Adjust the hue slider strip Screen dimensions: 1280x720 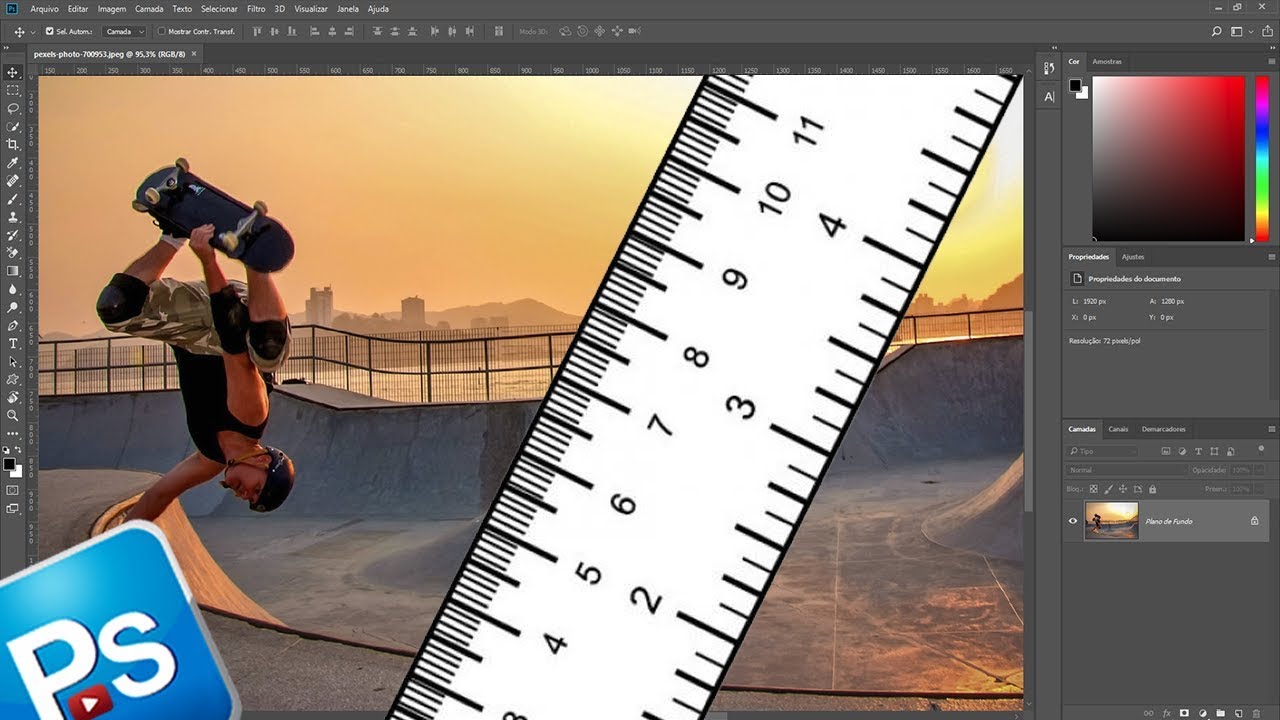[x=1261, y=158]
